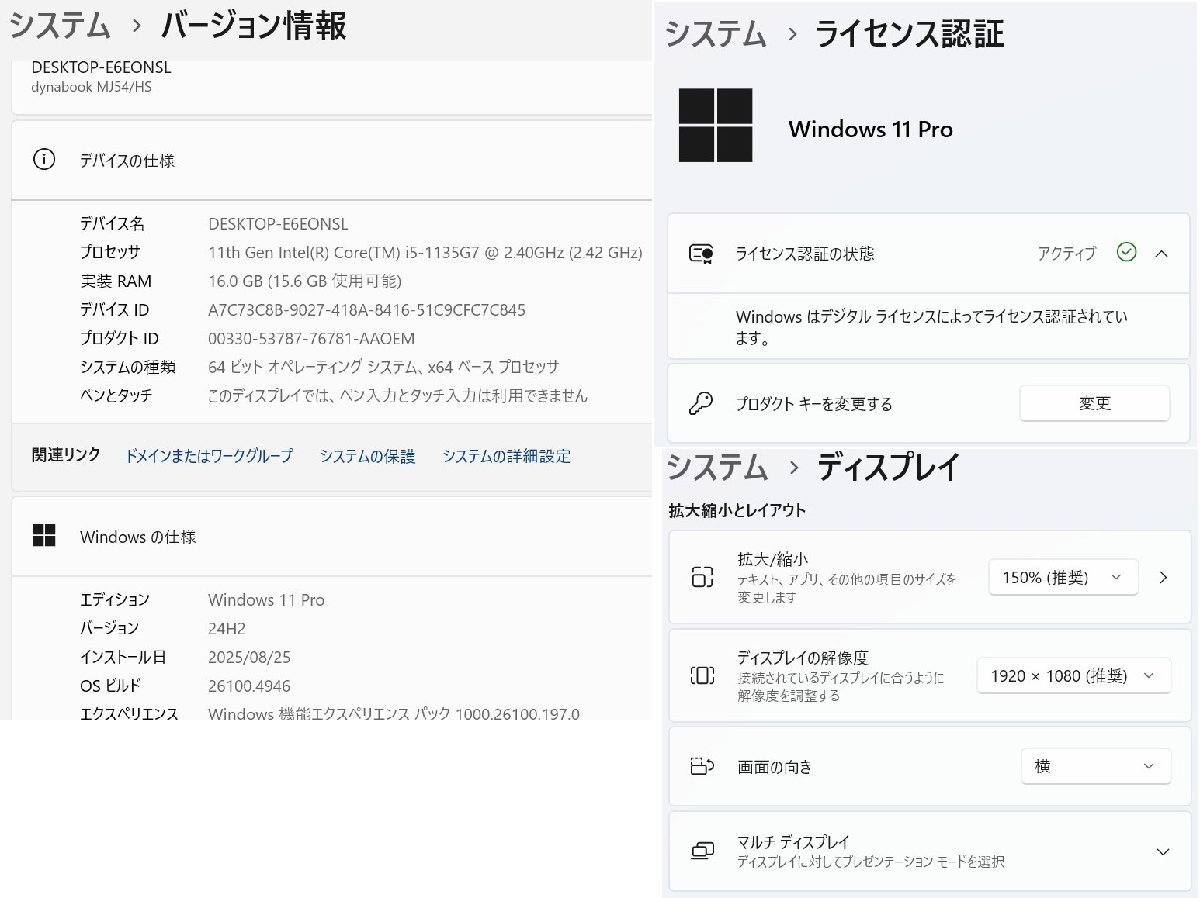This screenshot has width=1200, height=898.
Task: Click the デジタル ライセンス activation message
Action: tap(932, 327)
